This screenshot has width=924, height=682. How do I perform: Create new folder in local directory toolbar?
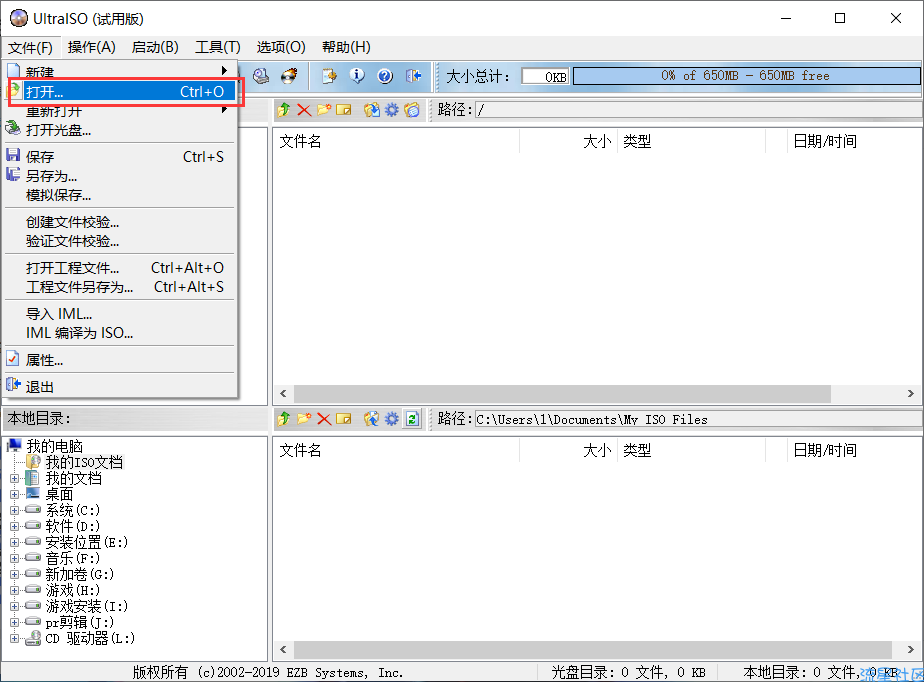[304, 419]
